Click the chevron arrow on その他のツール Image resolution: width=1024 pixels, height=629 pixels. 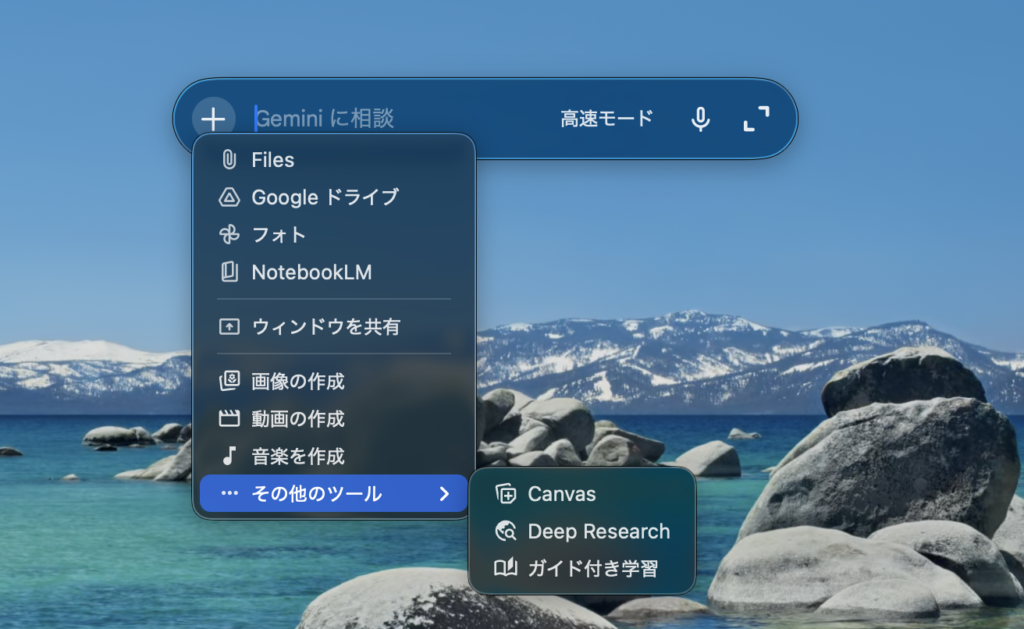(x=444, y=494)
